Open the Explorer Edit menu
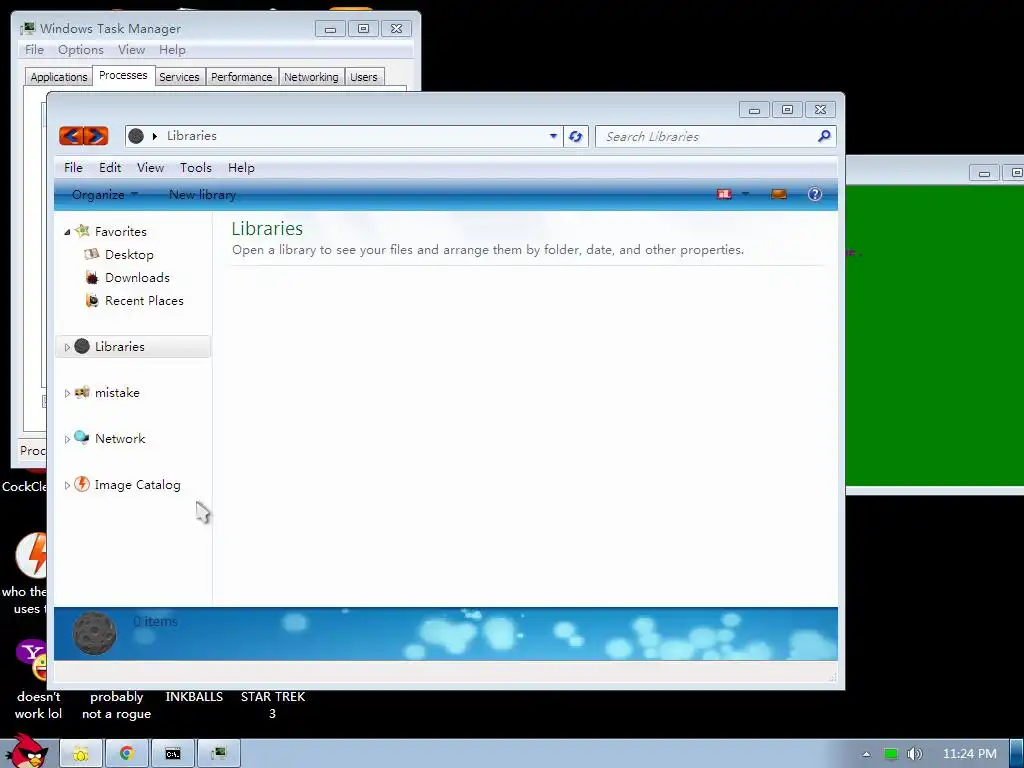1024x768 pixels. (x=110, y=167)
